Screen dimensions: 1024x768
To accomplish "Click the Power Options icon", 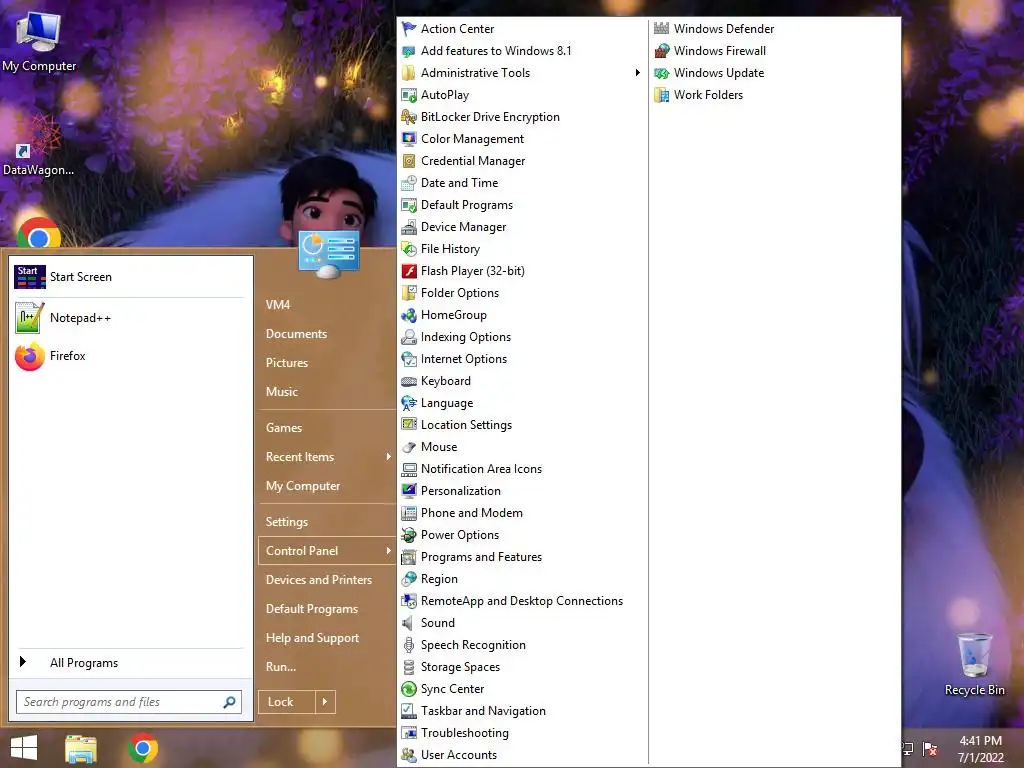I will (409, 535).
